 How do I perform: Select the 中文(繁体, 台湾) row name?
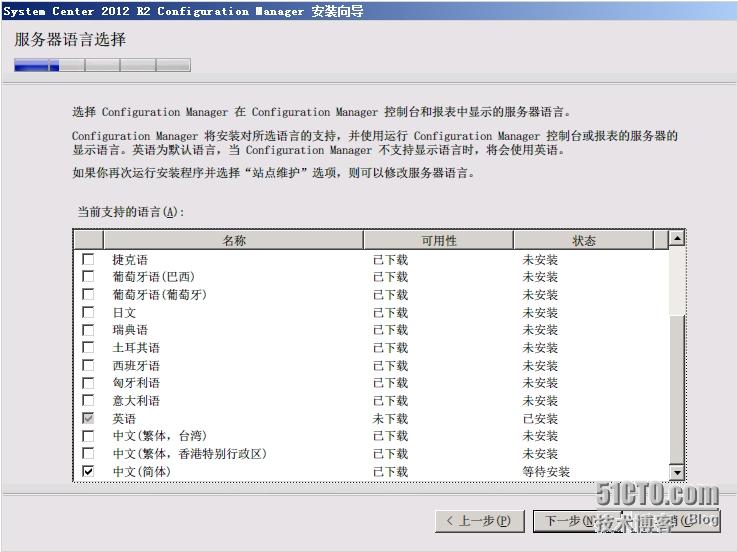[x=160, y=436]
